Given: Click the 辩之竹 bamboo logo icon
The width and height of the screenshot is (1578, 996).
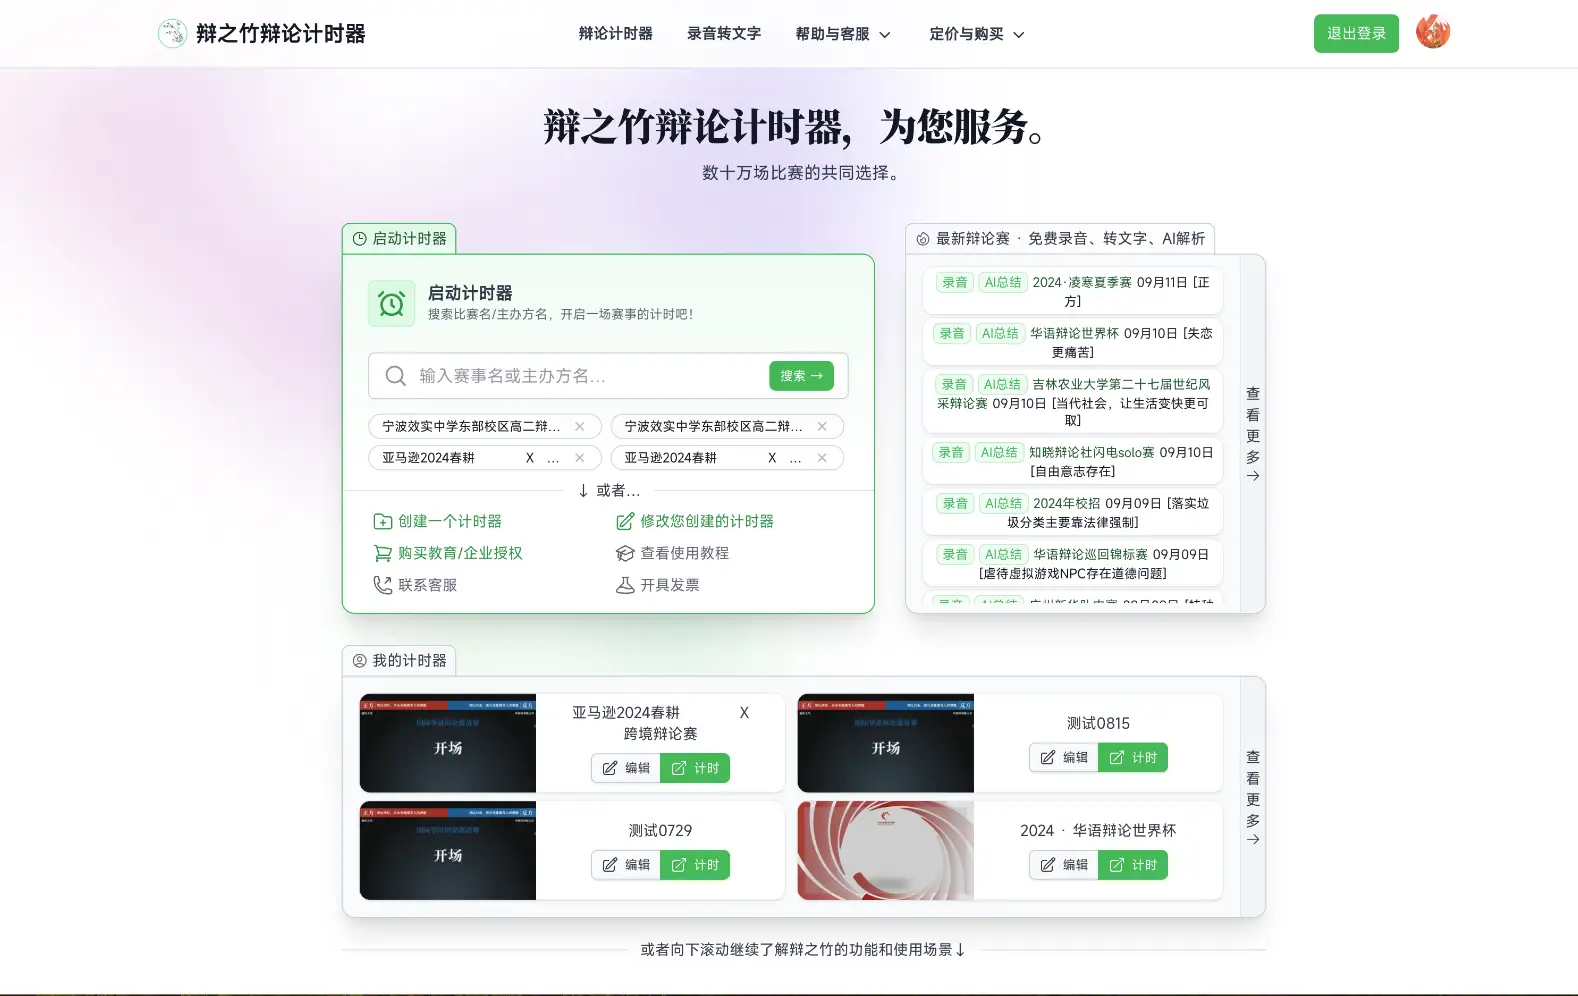Looking at the screenshot, I should coord(172,34).
